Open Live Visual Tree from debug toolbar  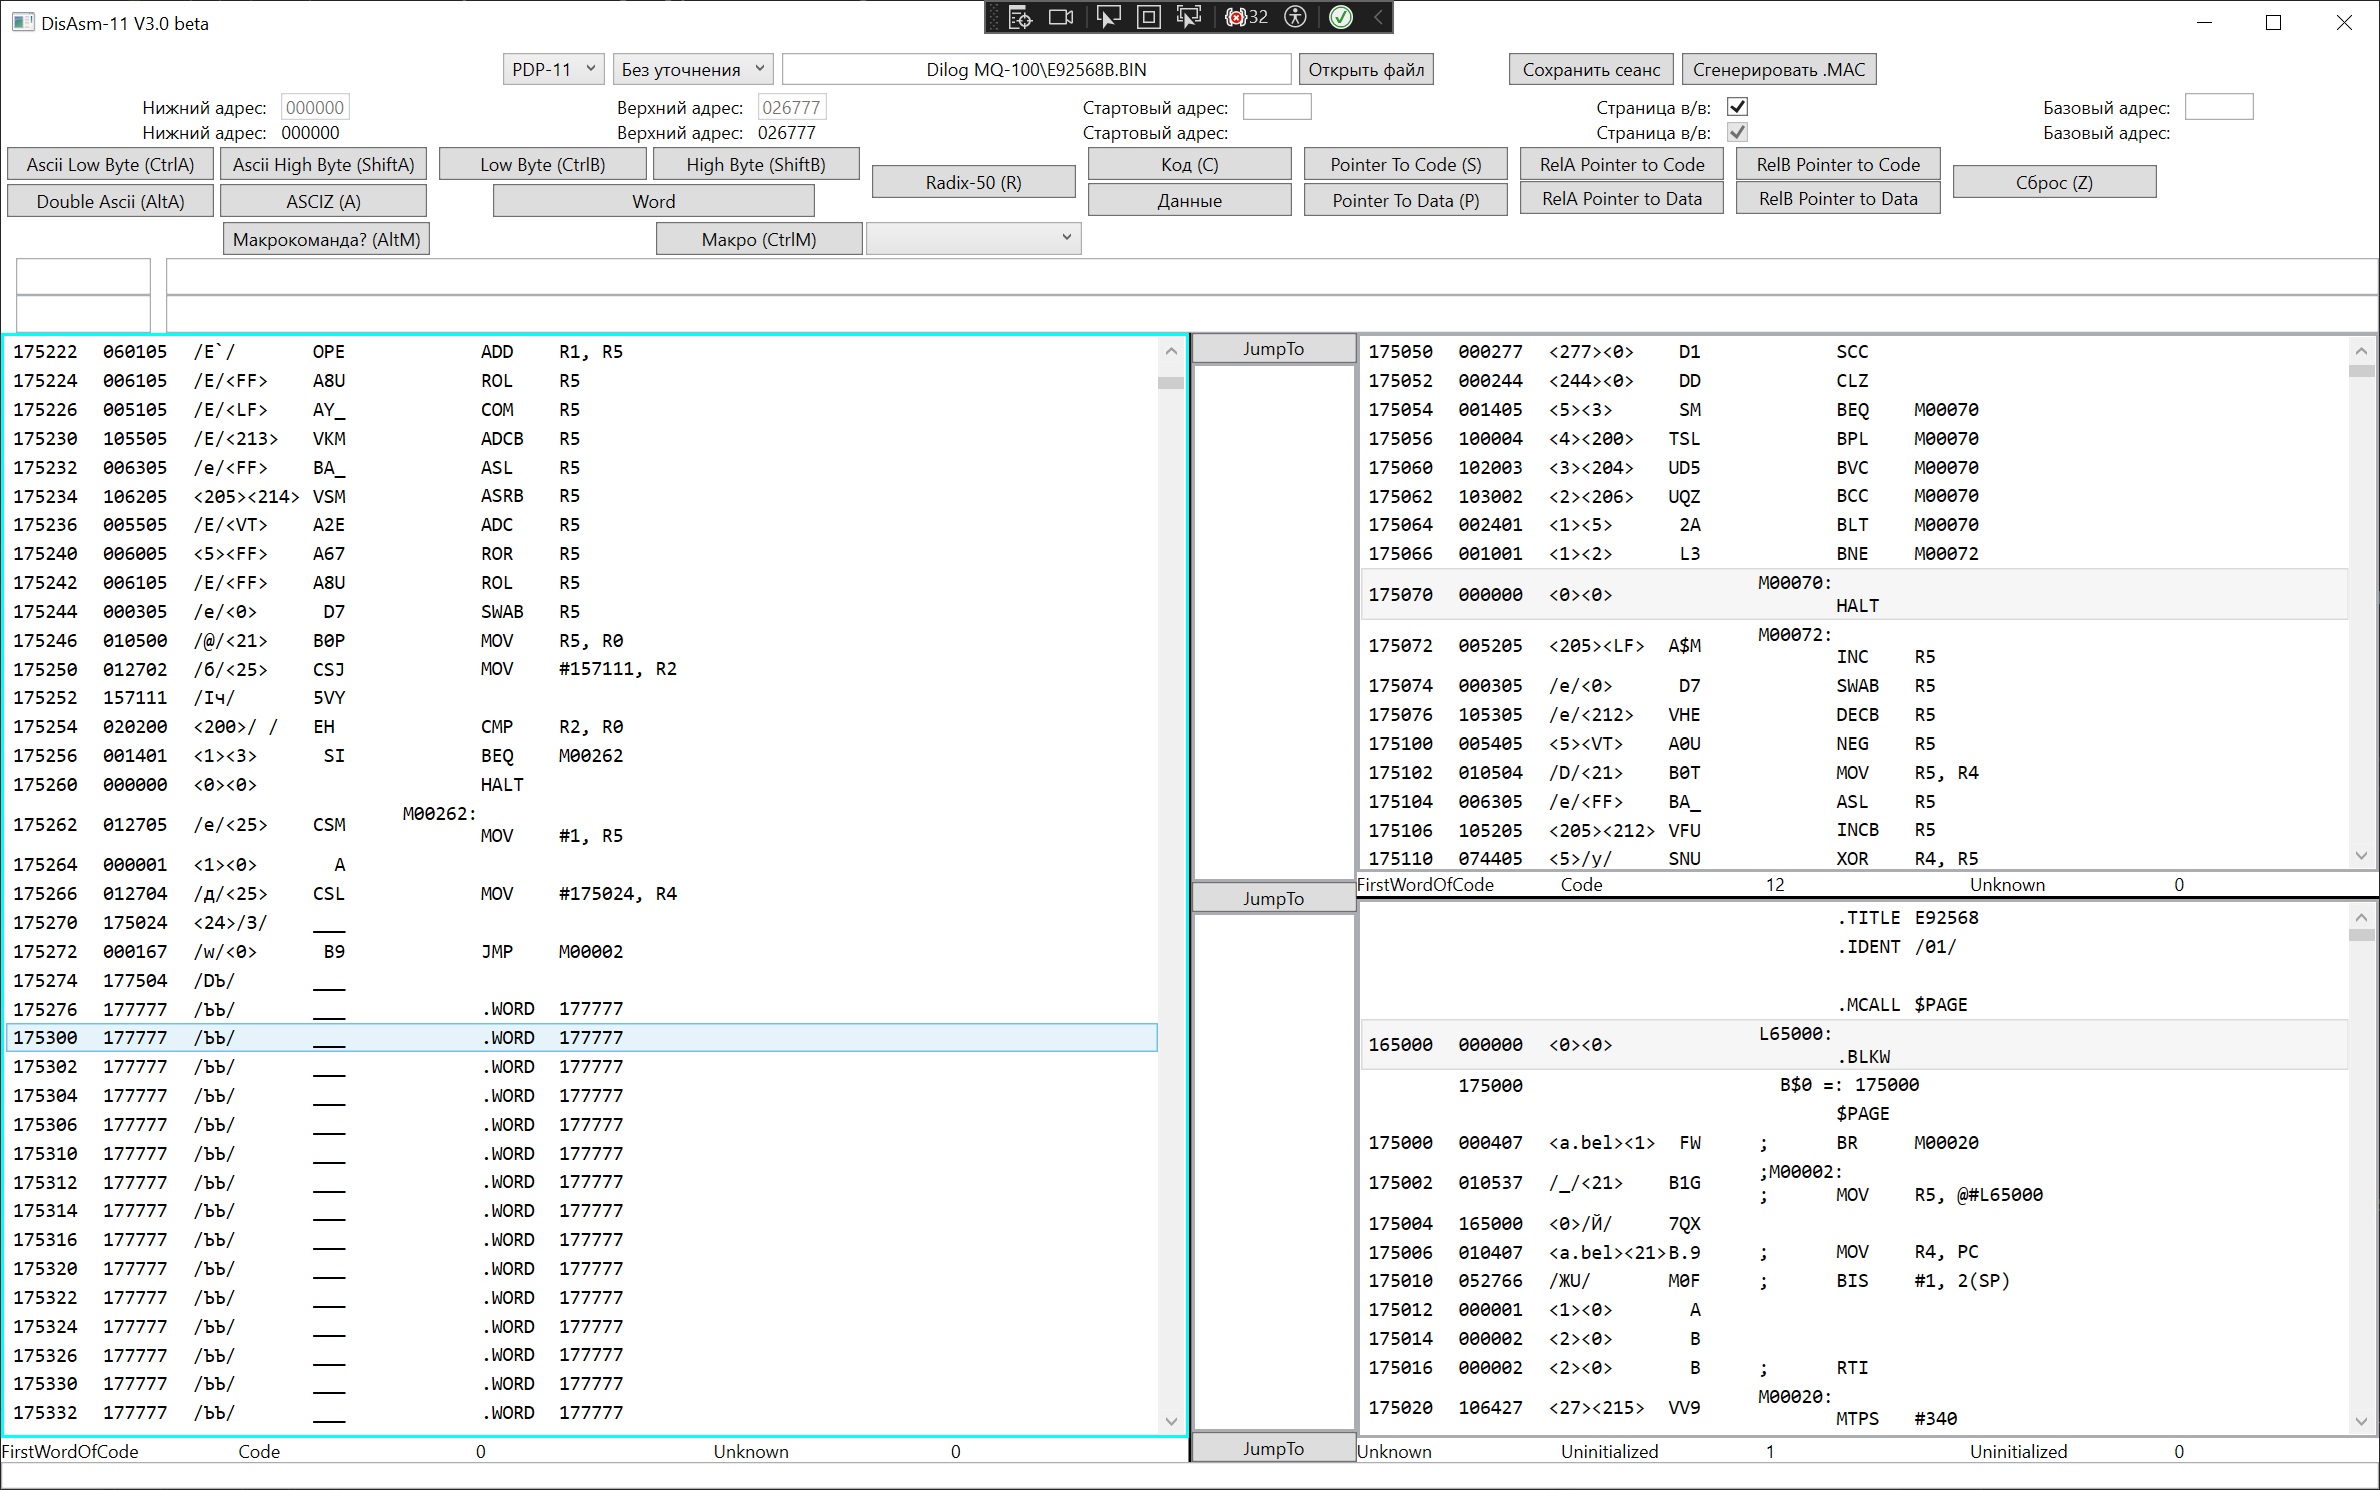[1019, 17]
